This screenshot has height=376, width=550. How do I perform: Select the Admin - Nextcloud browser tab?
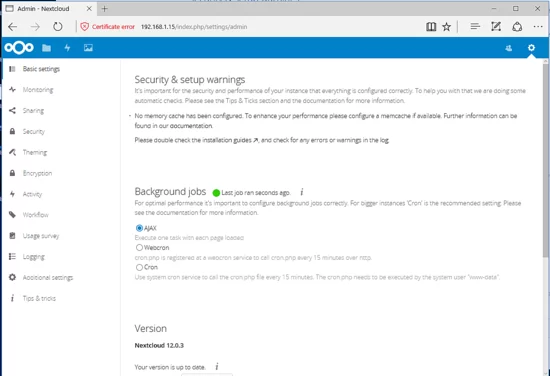pos(49,8)
